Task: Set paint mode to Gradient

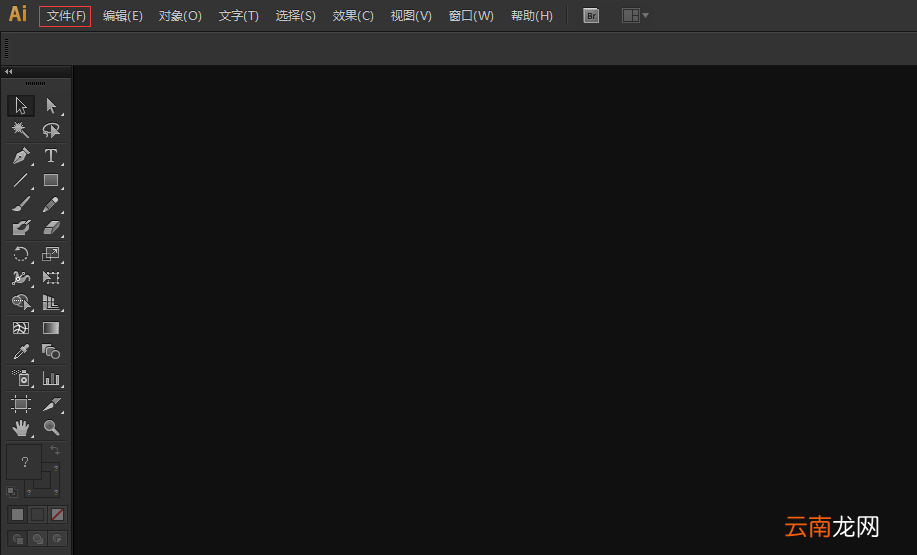Action: point(37,514)
